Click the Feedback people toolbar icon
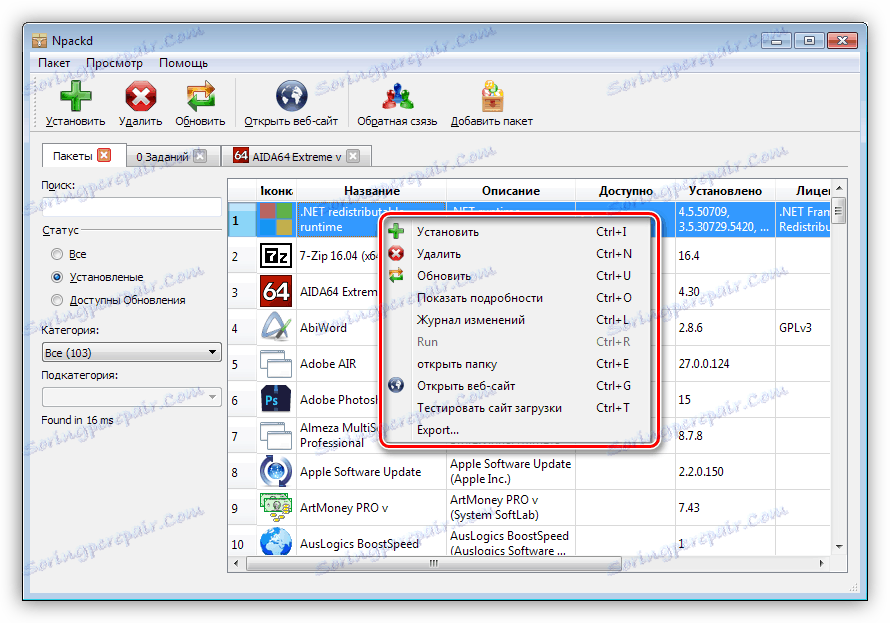Screen dimensions: 890x623 397,95
